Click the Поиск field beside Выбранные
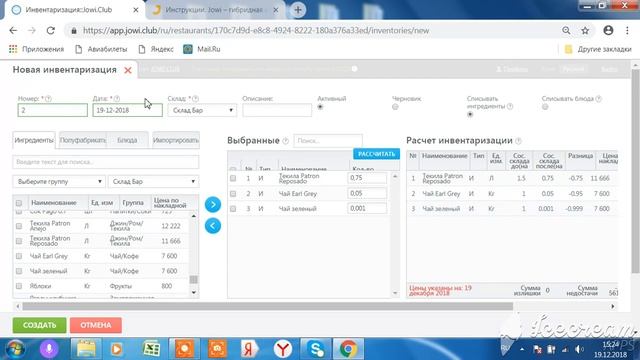Viewport: 640px width, 360px height. (328, 140)
